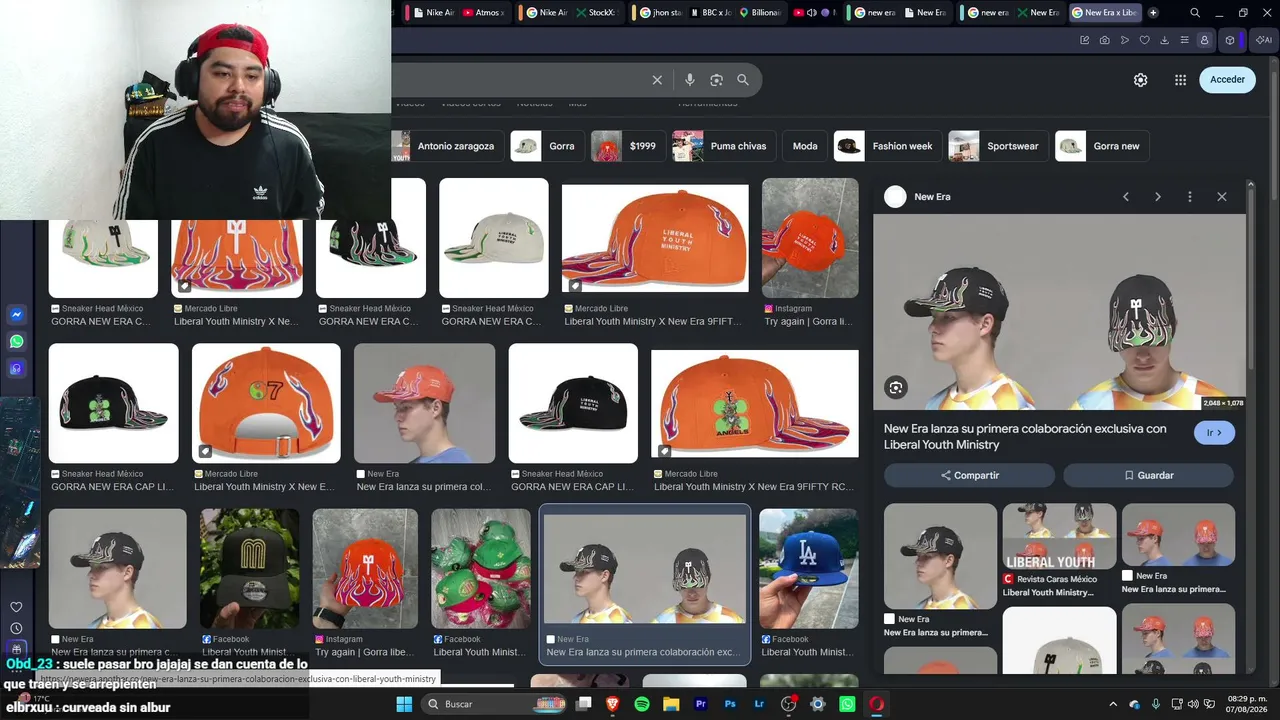Filter results by Puma chivas chip
Image resolution: width=1280 pixels, height=720 pixels.
pyautogui.click(x=724, y=146)
